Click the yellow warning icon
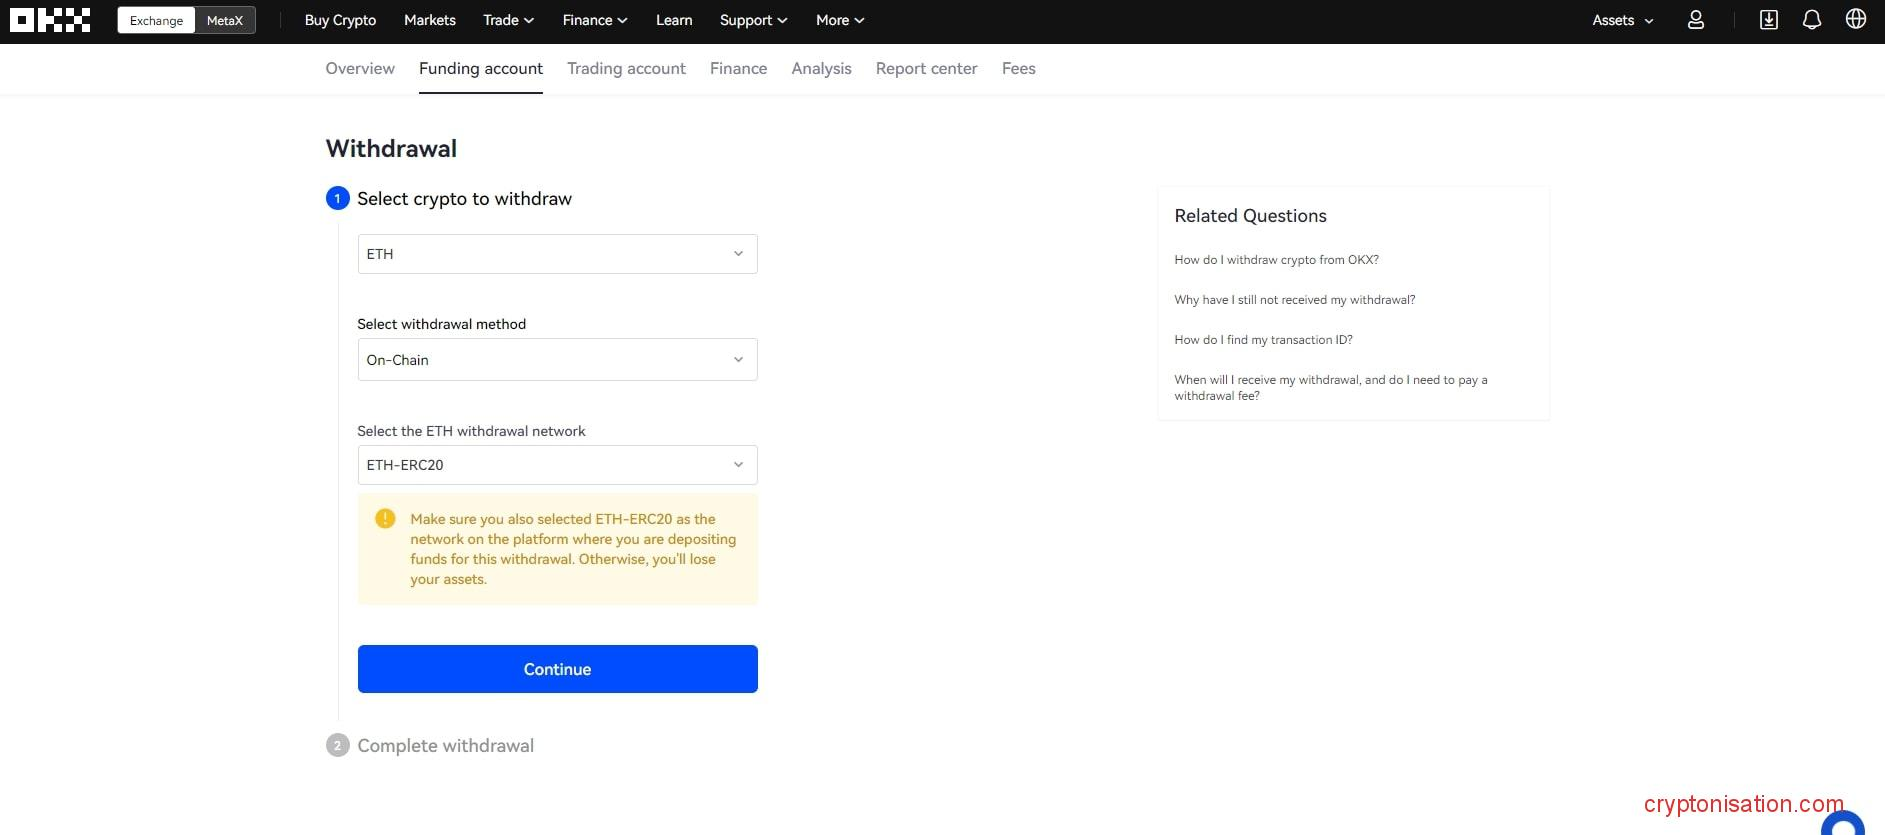The height and width of the screenshot is (835, 1885). [x=385, y=519]
